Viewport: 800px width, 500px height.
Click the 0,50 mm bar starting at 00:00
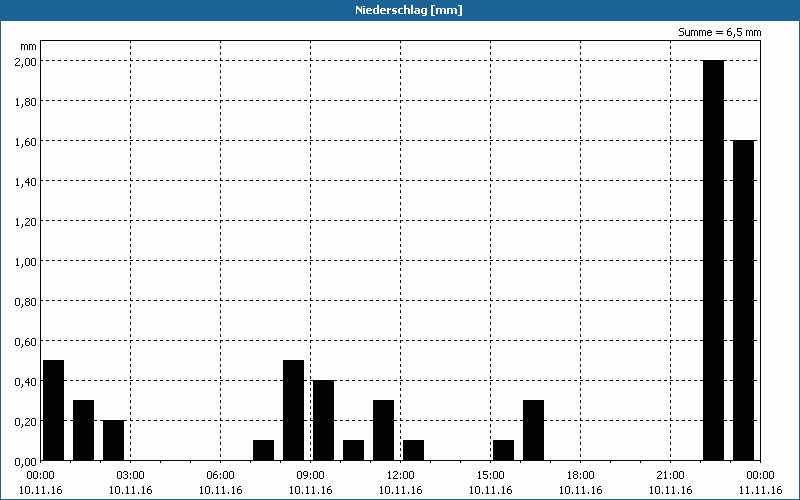tap(54, 410)
